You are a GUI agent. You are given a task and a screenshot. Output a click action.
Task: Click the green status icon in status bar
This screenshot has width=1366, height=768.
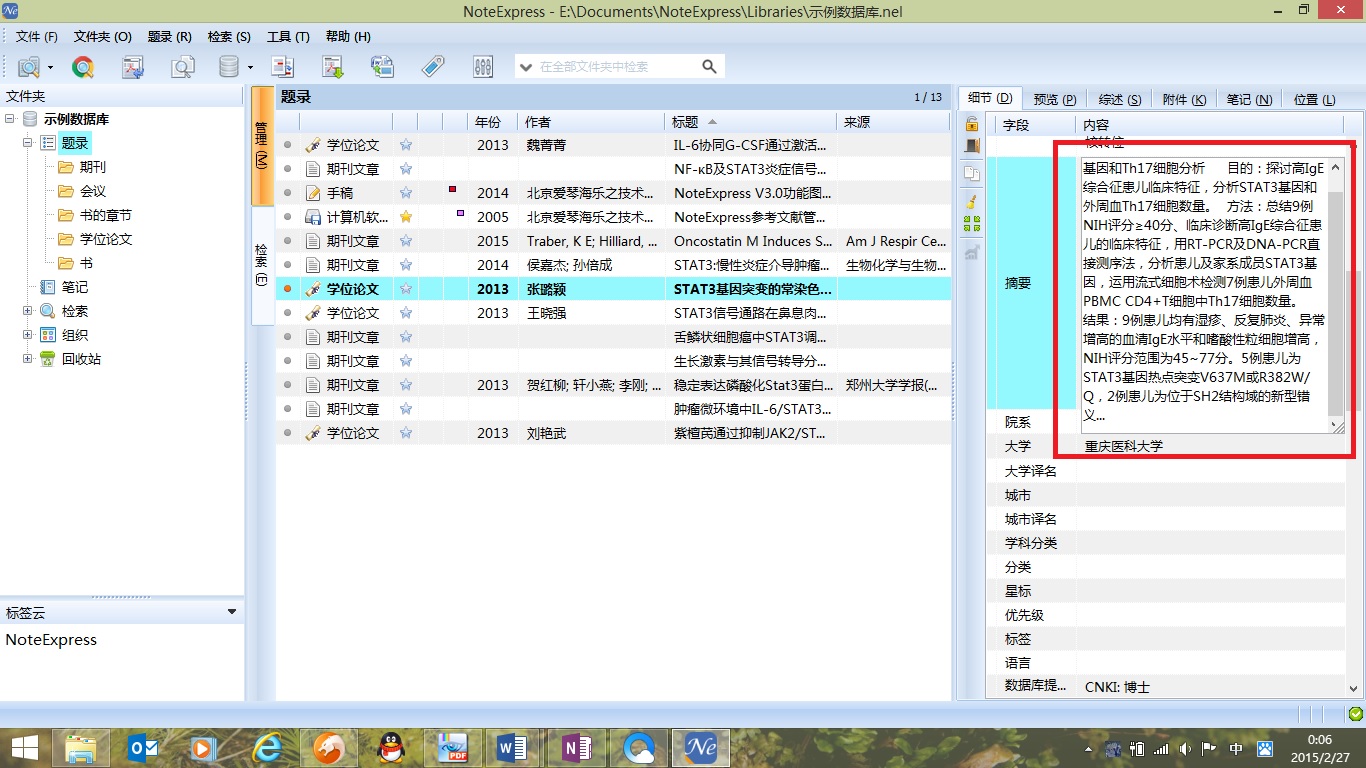[x=1355, y=714]
